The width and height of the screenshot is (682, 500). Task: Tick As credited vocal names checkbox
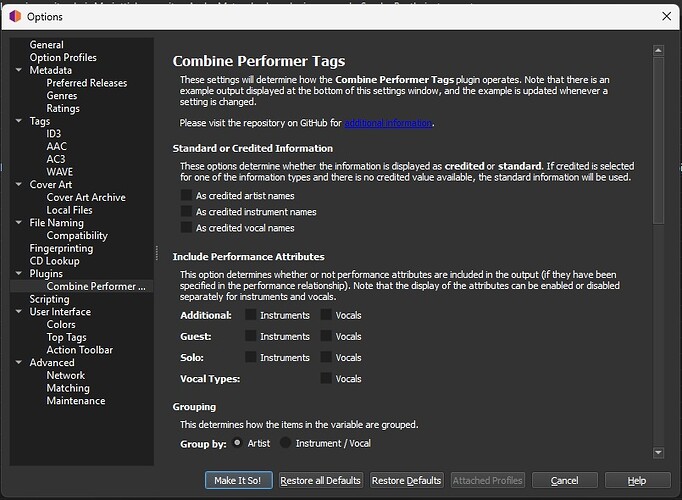(x=186, y=228)
